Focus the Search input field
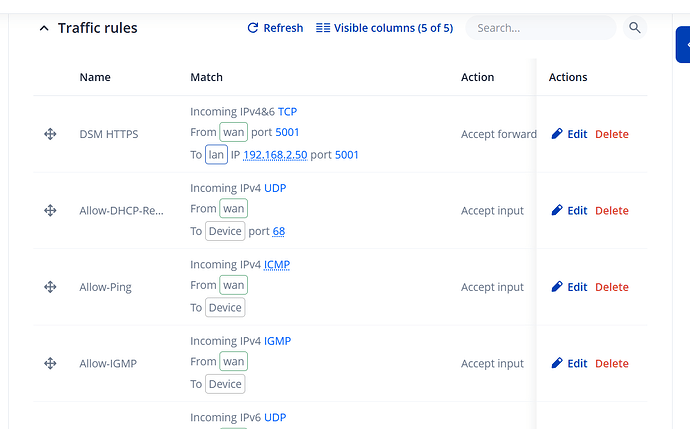This screenshot has width=690, height=429. (x=540, y=28)
